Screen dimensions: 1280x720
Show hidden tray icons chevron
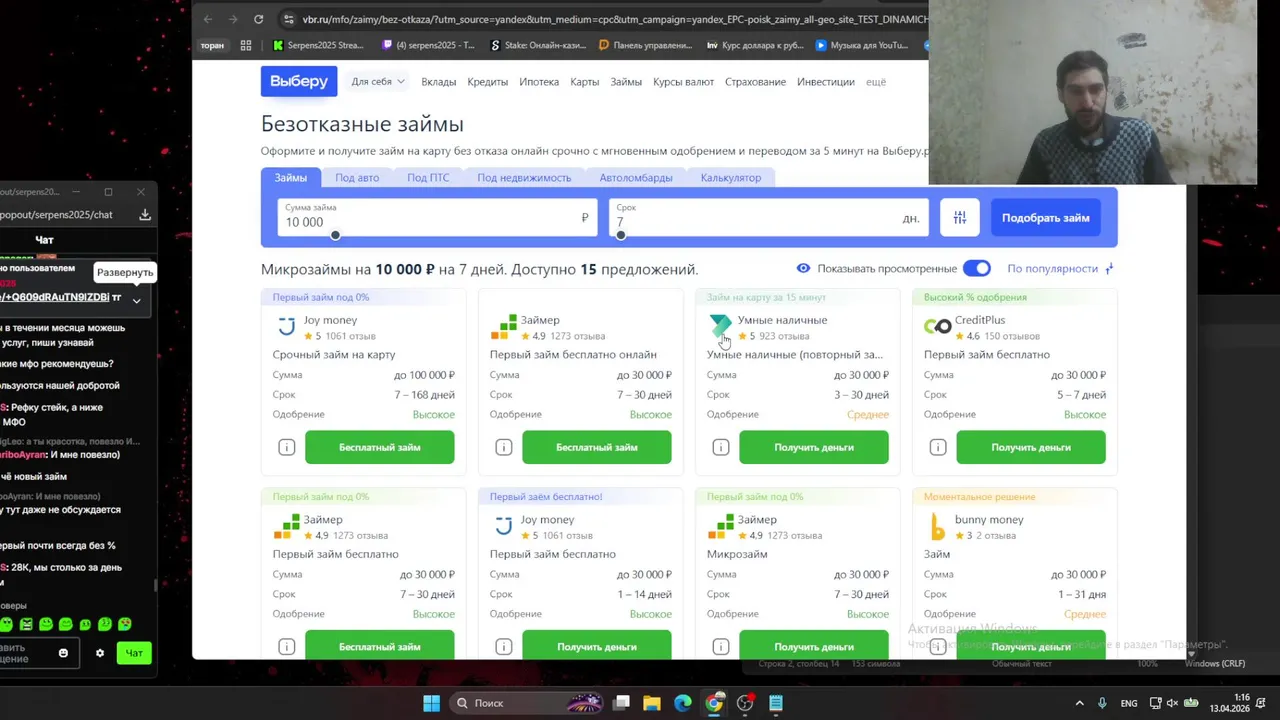point(1082,703)
